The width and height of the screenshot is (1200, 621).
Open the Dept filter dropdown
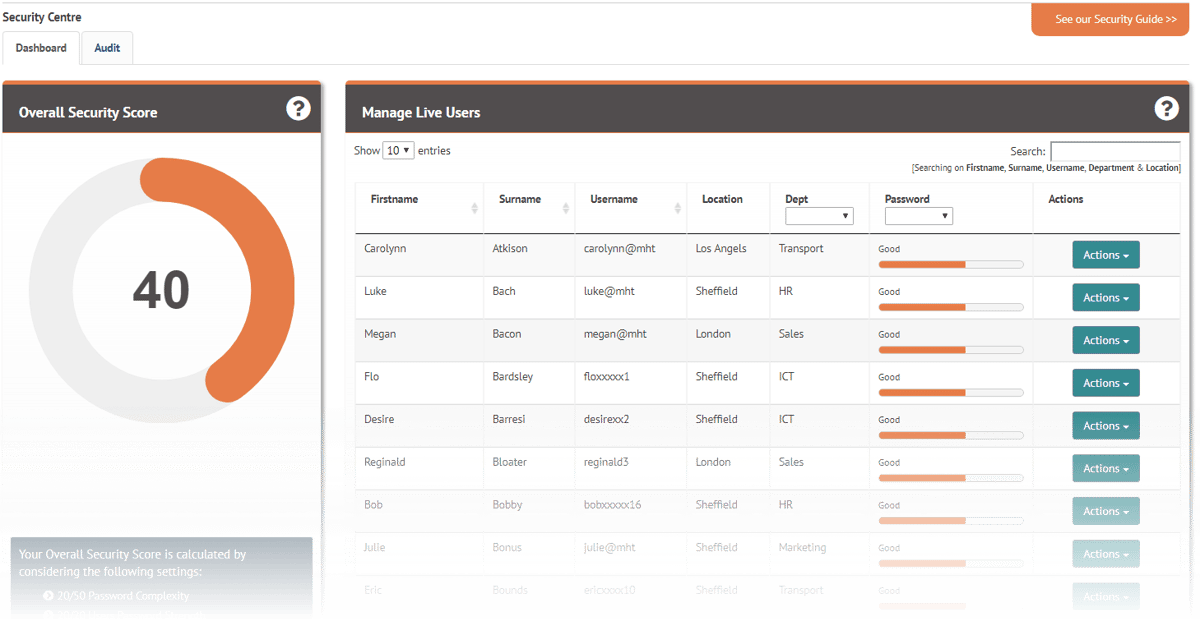pos(819,216)
